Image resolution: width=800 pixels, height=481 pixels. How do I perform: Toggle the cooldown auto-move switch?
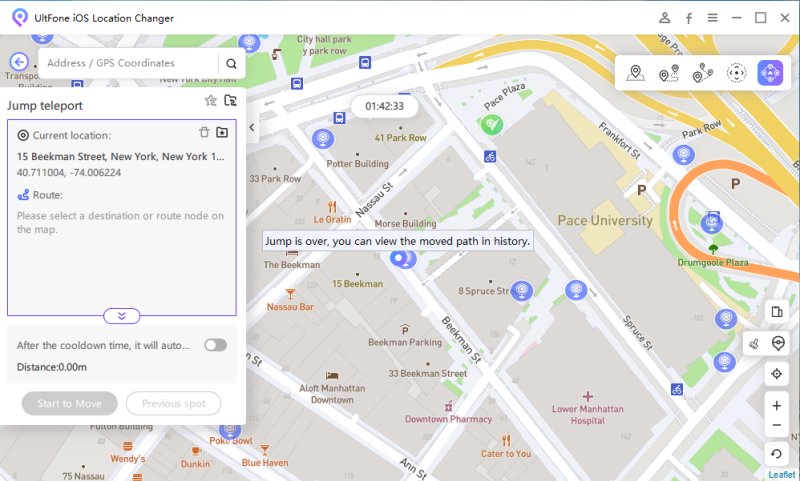click(x=215, y=345)
